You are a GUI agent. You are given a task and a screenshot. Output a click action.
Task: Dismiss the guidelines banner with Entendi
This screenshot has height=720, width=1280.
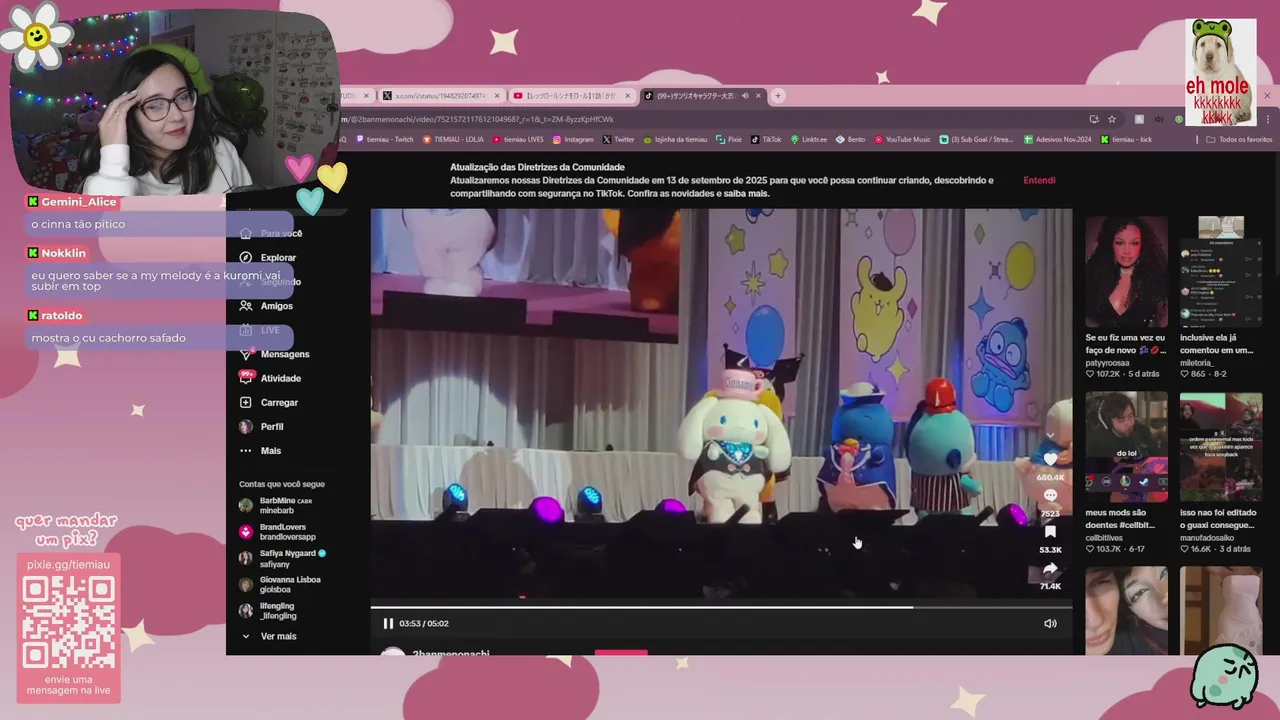tap(1039, 180)
